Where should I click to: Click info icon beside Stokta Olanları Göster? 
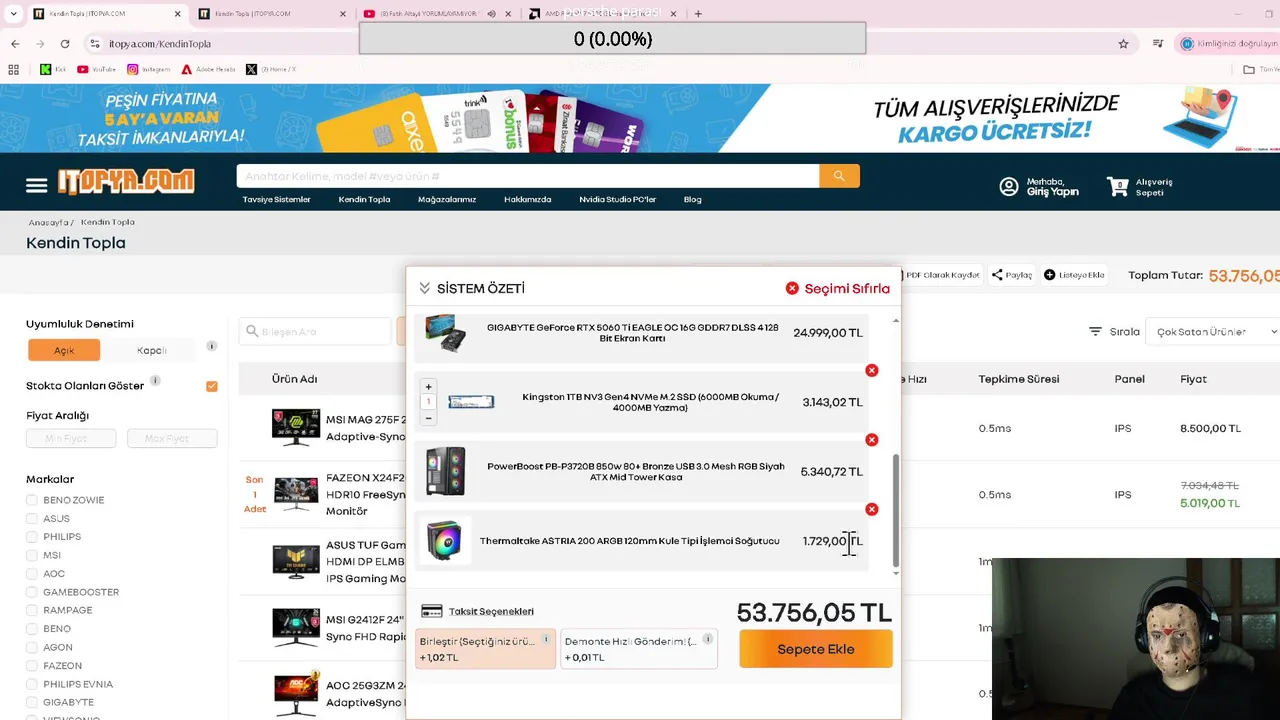tap(155, 382)
